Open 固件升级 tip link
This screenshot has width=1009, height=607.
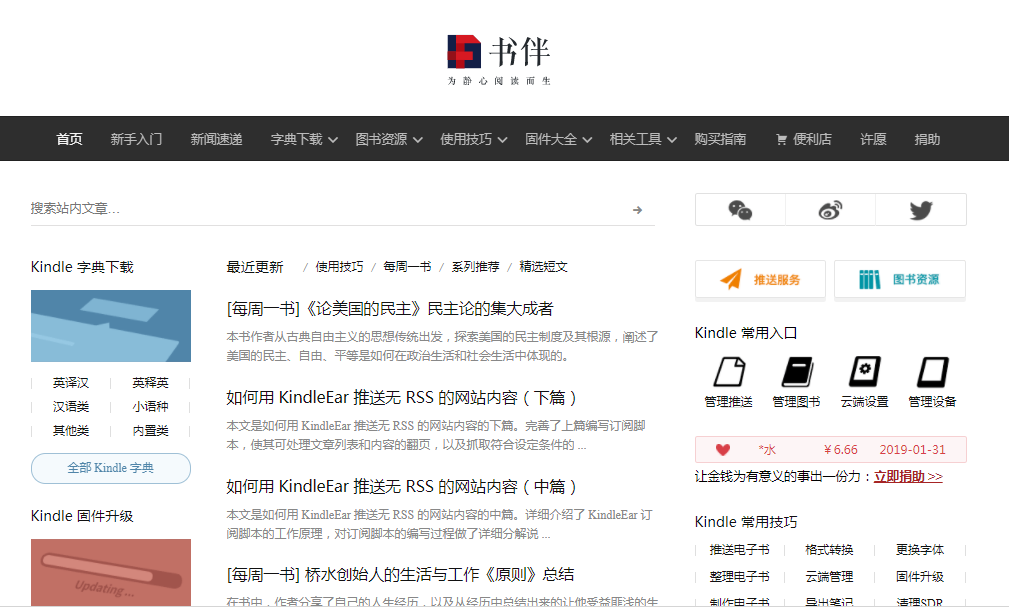pos(920,577)
